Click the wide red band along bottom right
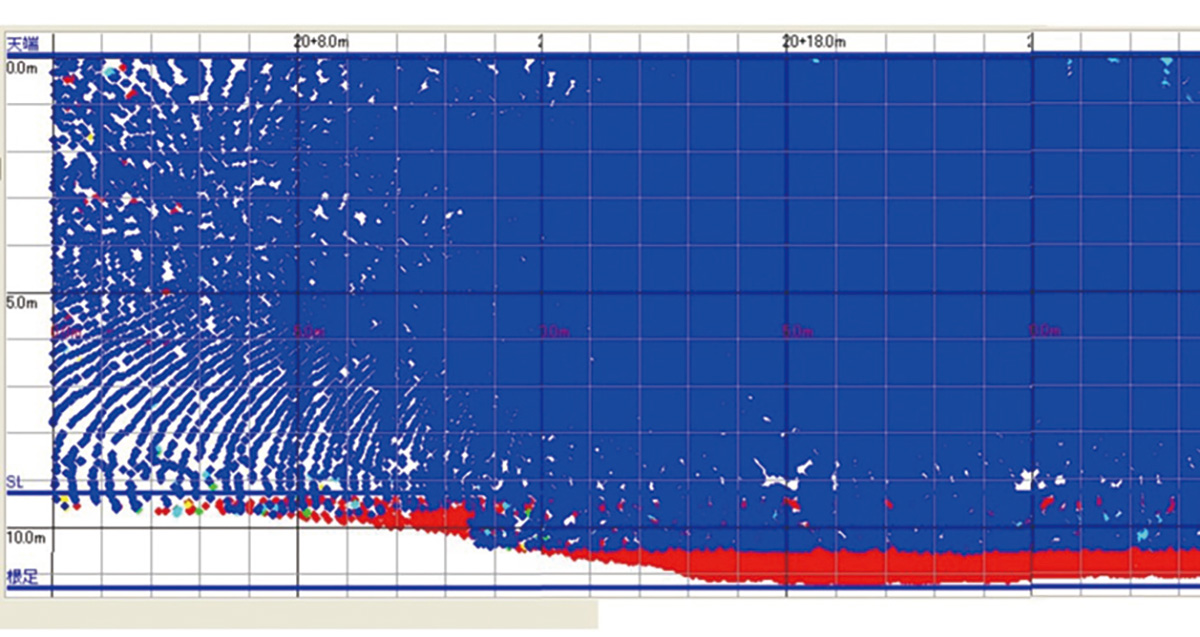The image size is (1200, 637). [x=900, y=566]
